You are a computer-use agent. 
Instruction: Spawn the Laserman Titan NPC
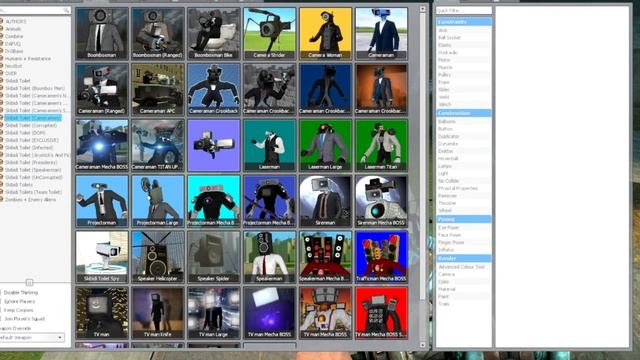tap(381, 145)
